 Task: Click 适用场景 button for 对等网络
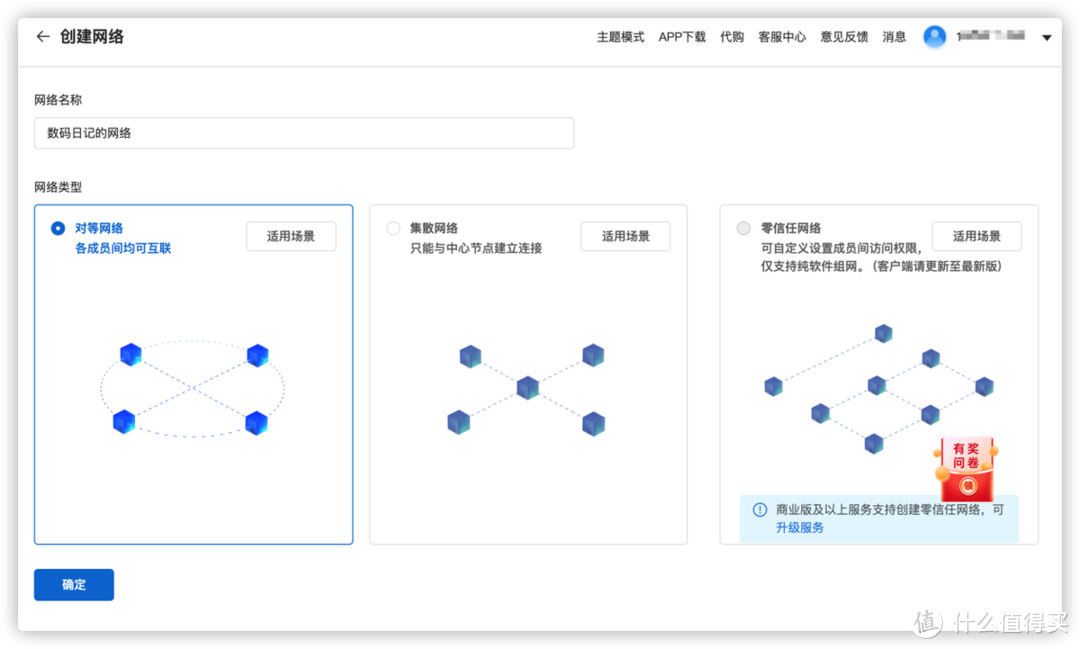point(291,236)
